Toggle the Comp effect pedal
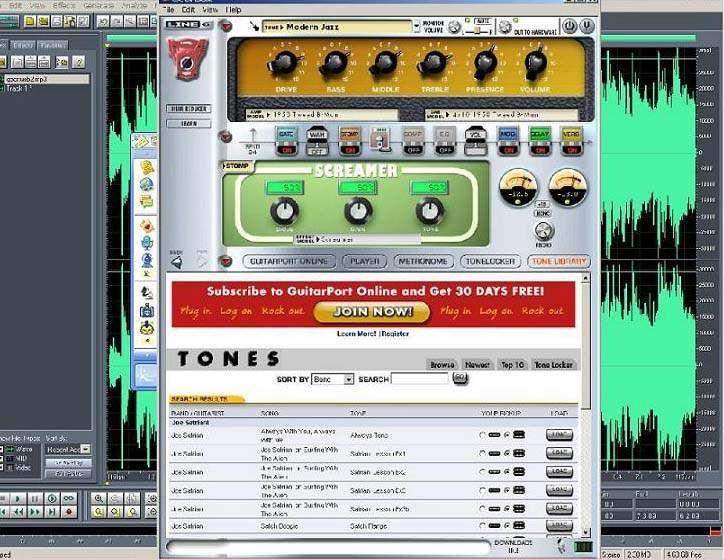Image resolution: width=724 pixels, height=559 pixels. tap(413, 141)
